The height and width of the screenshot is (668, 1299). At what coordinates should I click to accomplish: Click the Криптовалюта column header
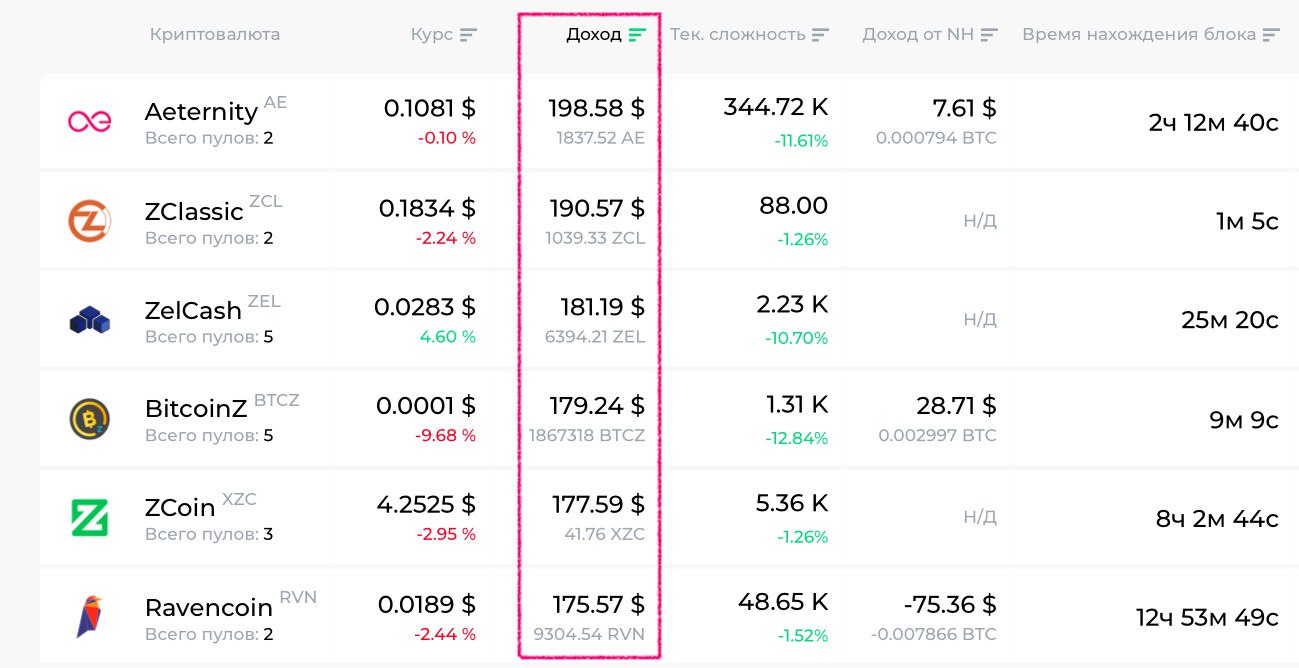[x=215, y=35]
